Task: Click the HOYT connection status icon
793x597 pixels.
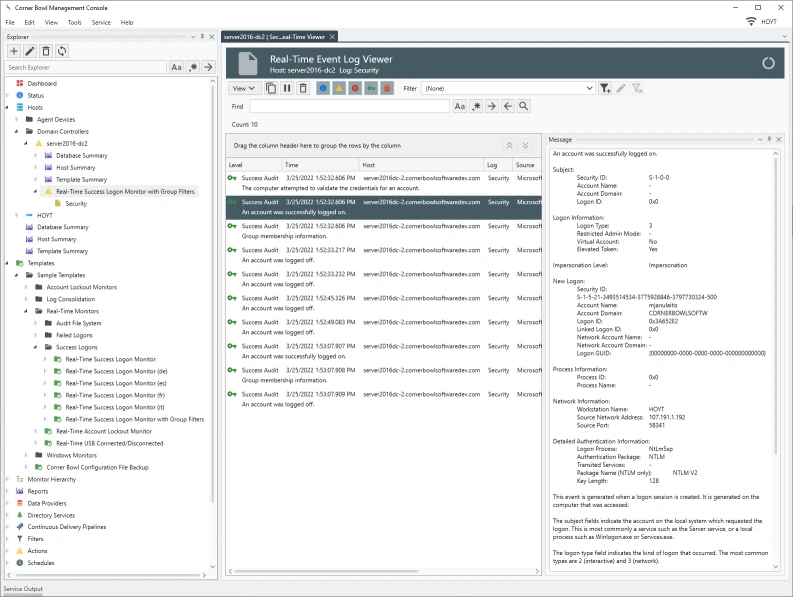Action: pyautogui.click(x=751, y=22)
